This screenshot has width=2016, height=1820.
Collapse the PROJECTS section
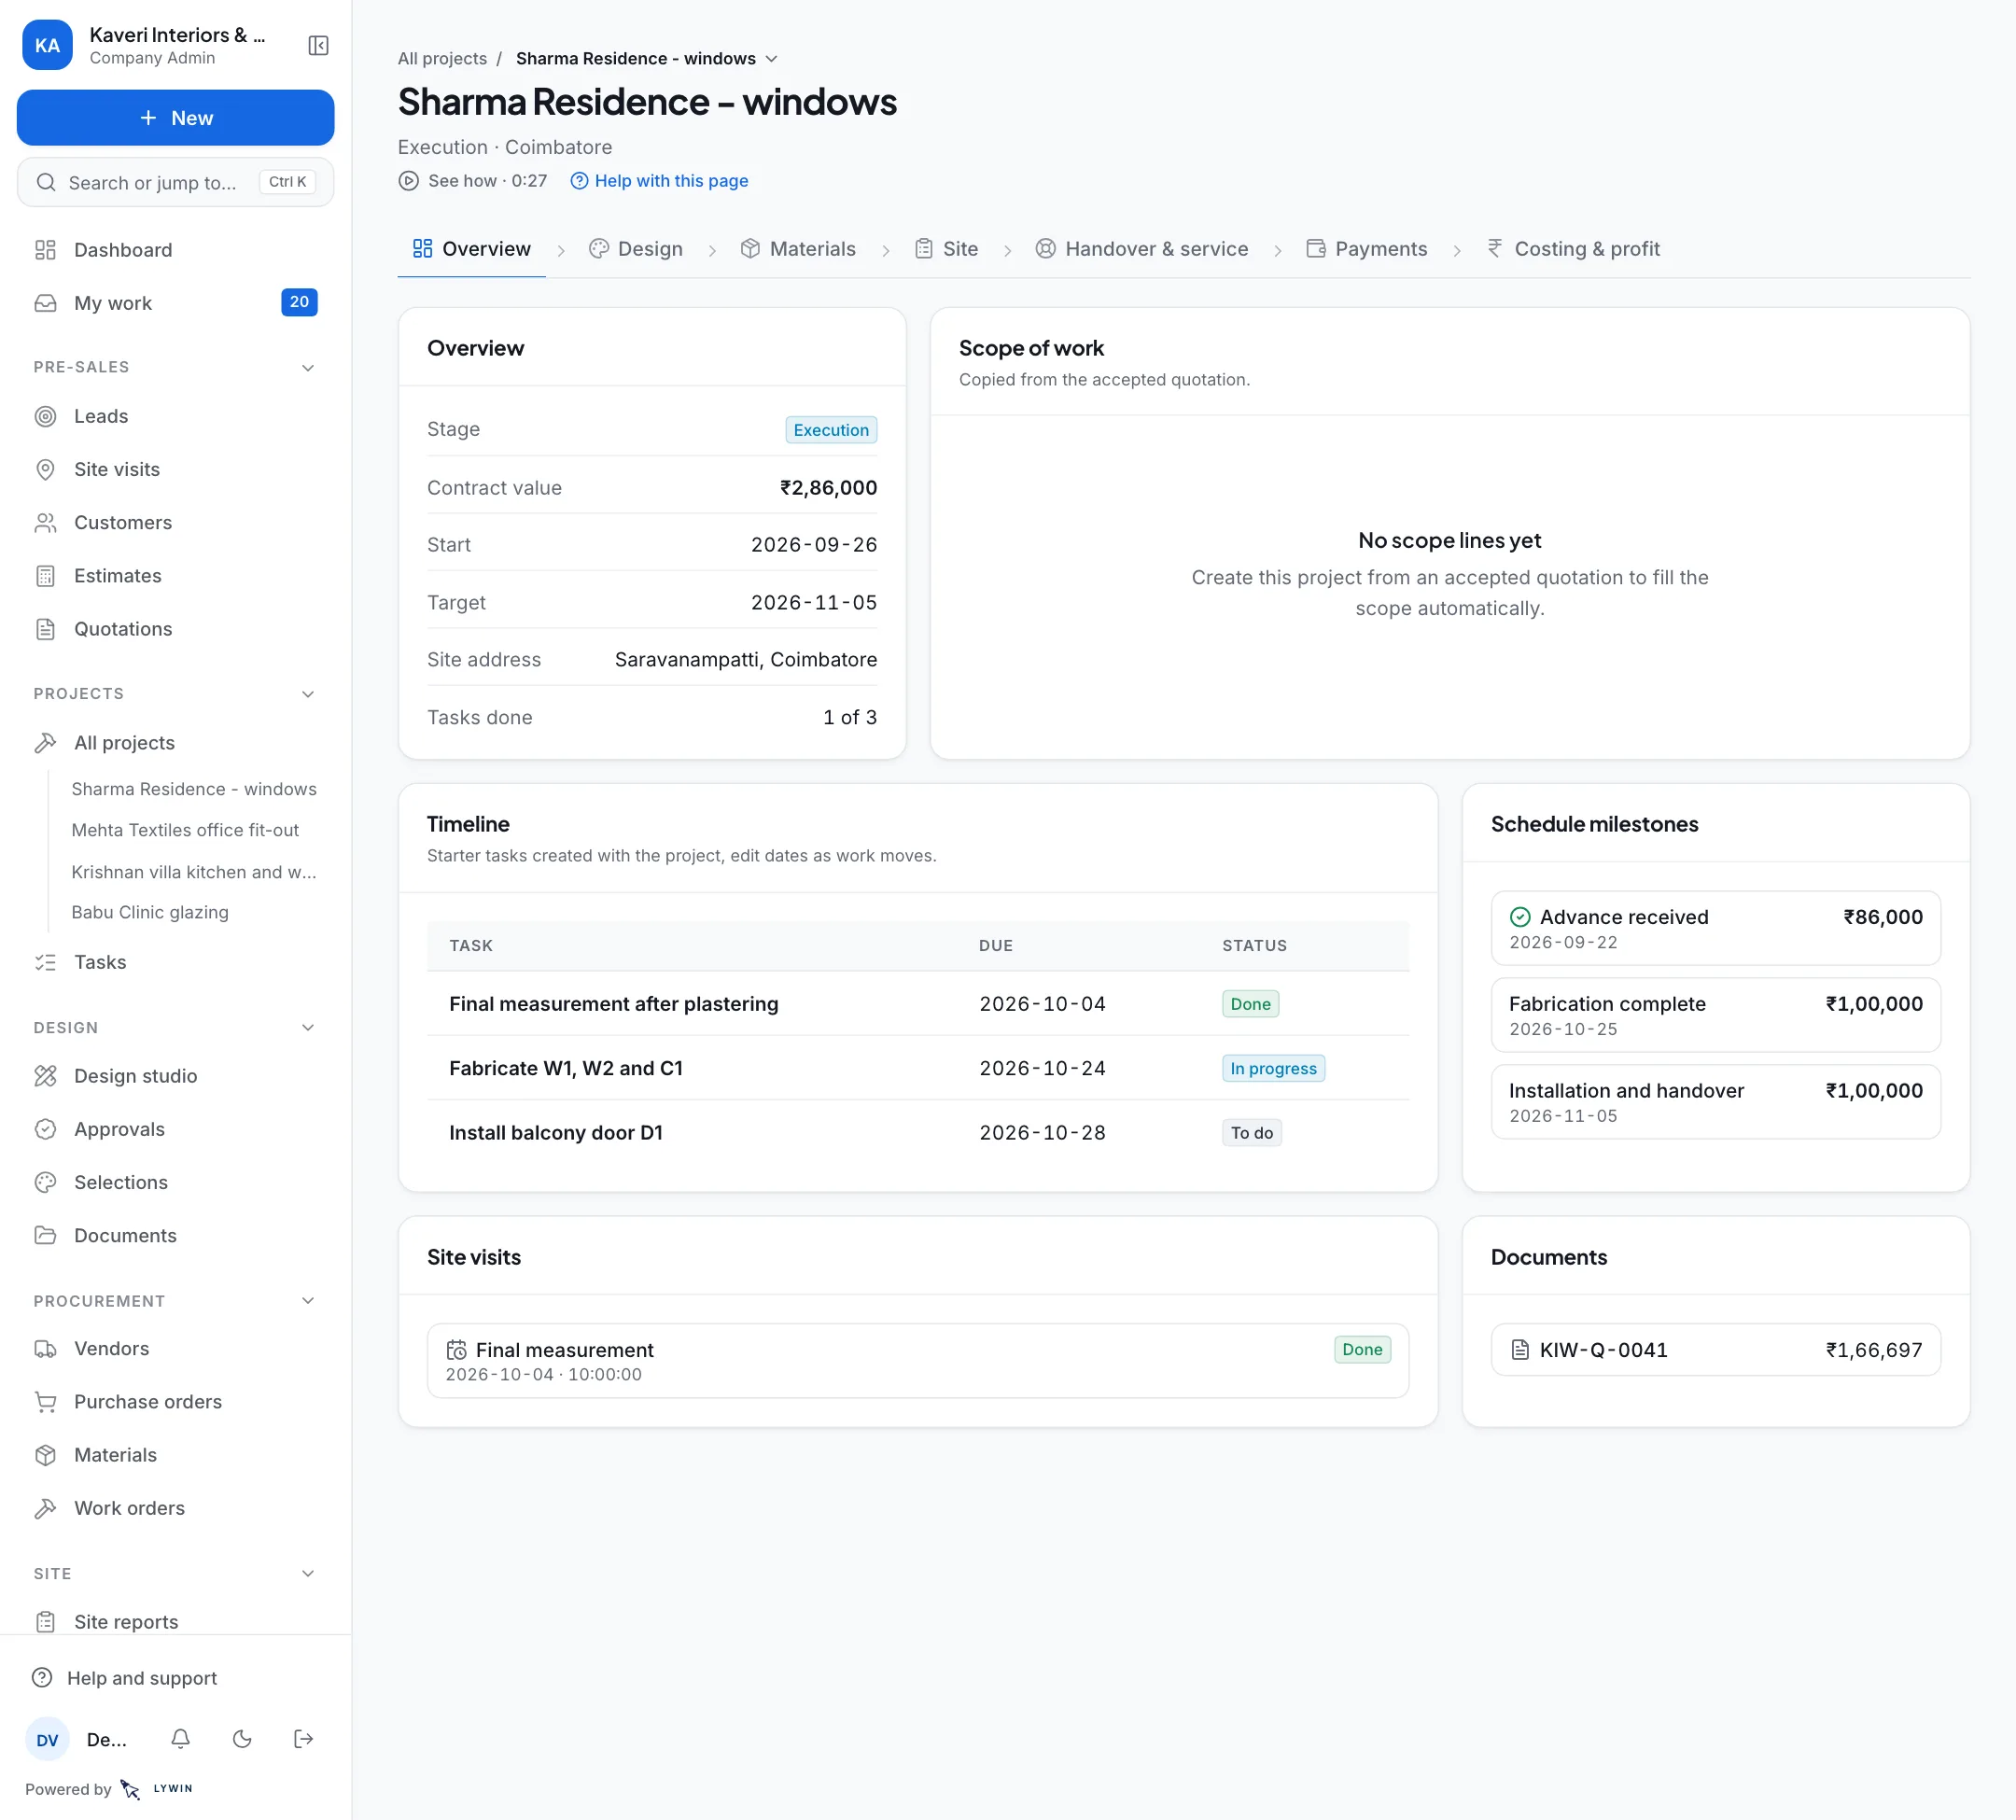[x=308, y=694]
